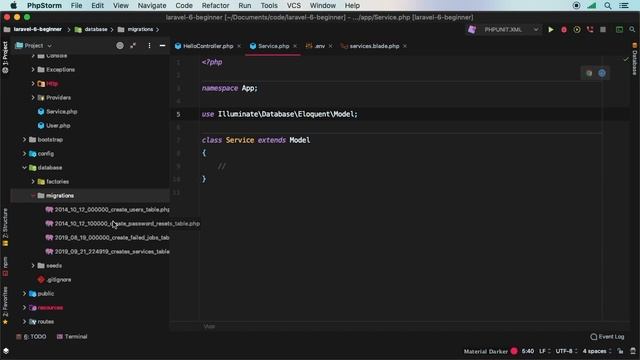Run with coverage icon in toolbar
Image resolution: width=640 pixels, height=360 pixels.
point(577,29)
